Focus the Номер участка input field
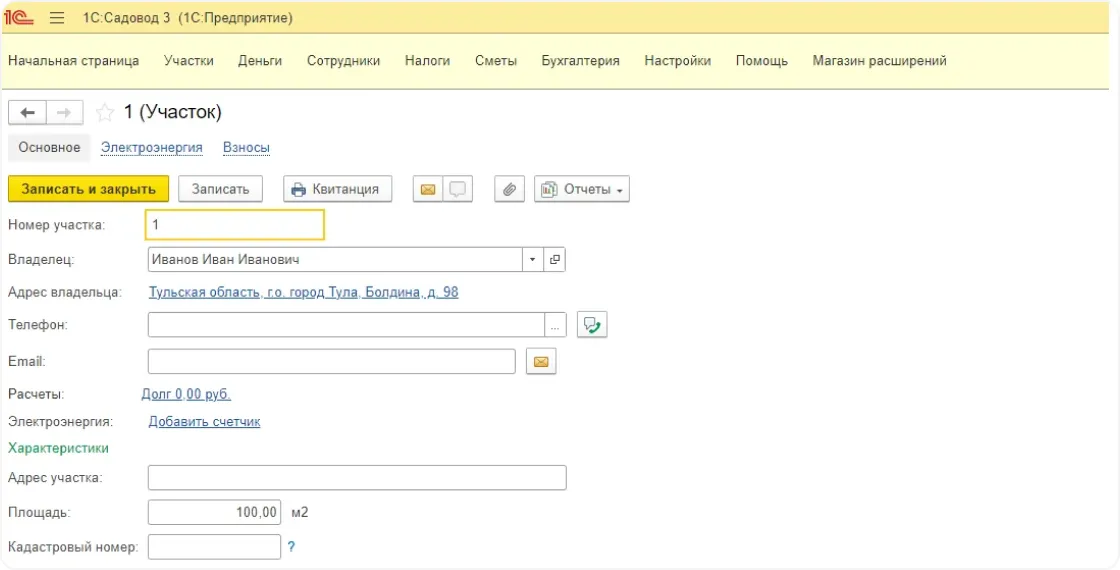Image resolution: width=1120 pixels, height=570 pixels. tap(234, 224)
